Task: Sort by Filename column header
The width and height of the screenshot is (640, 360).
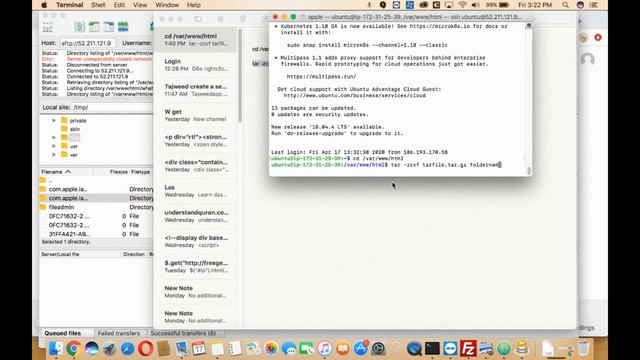Action: point(56,172)
